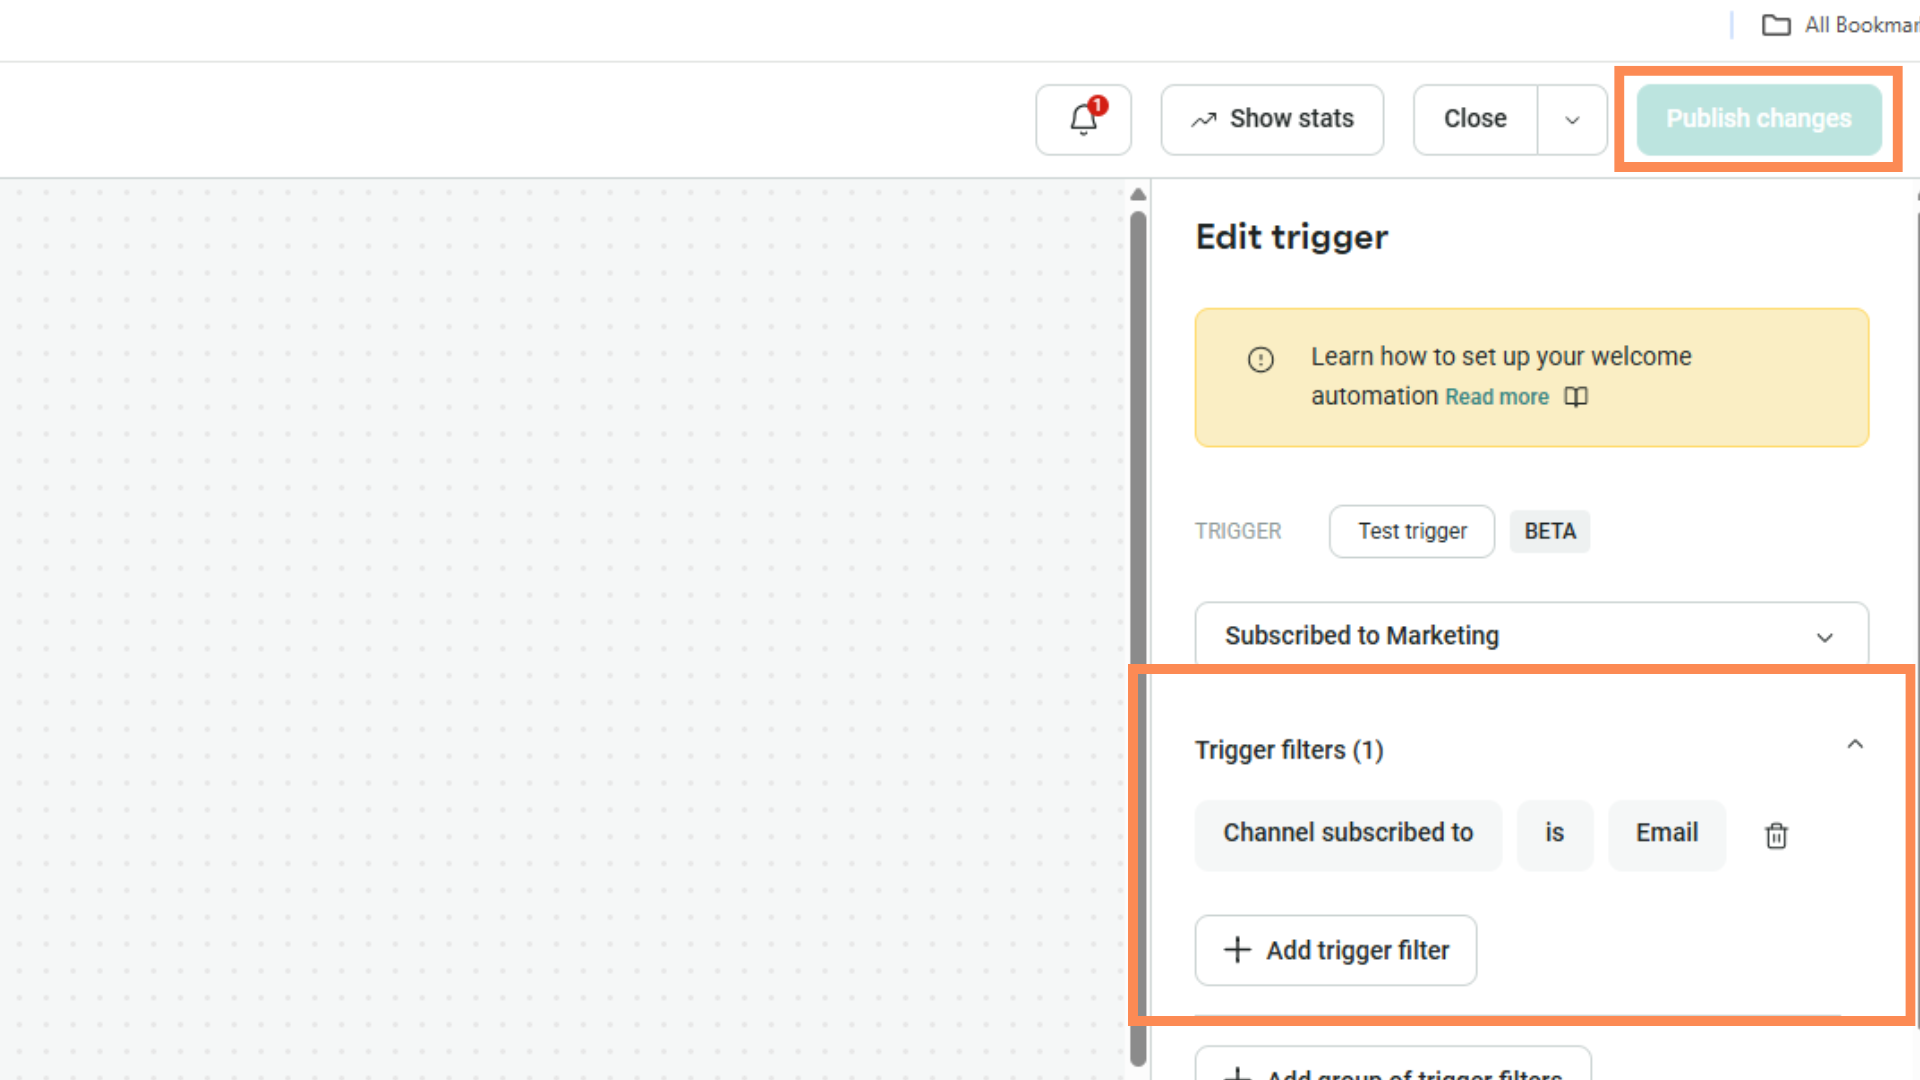The width and height of the screenshot is (1920, 1080).
Task: Click the Show stats trend icon
Action: point(1203,120)
